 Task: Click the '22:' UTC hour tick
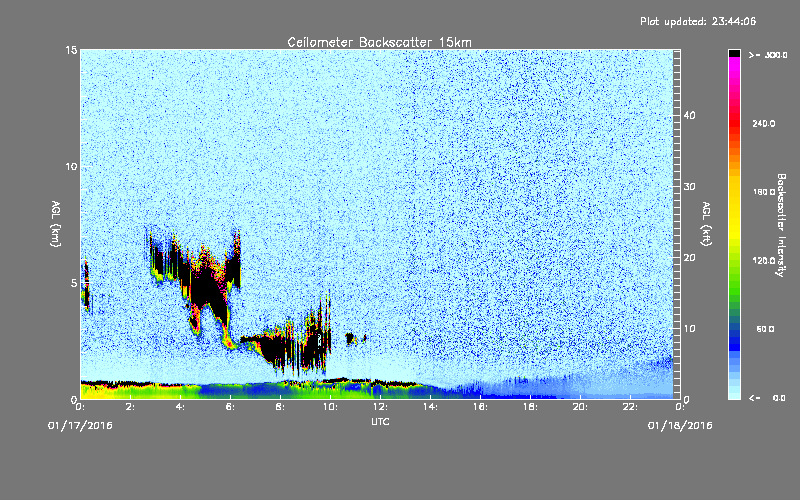[x=630, y=407]
